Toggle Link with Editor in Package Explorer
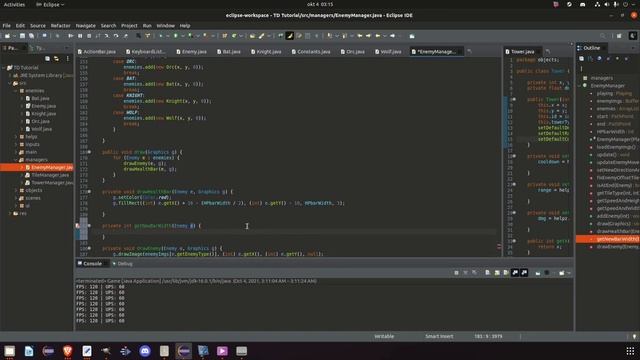The height and width of the screenshot is (360, 640). pos(56,59)
